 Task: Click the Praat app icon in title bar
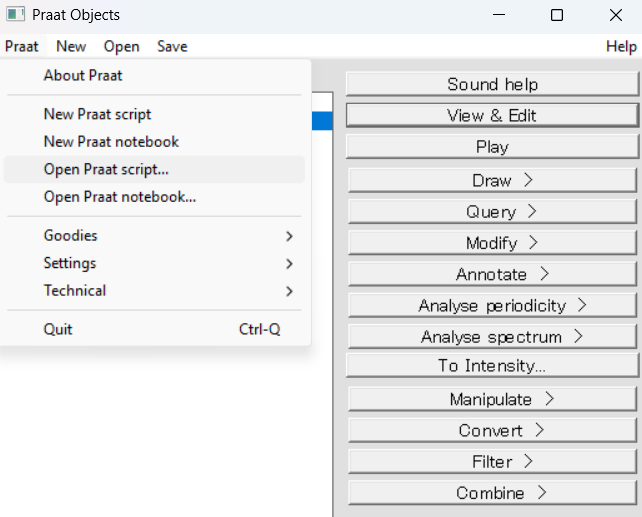[x=15, y=15]
